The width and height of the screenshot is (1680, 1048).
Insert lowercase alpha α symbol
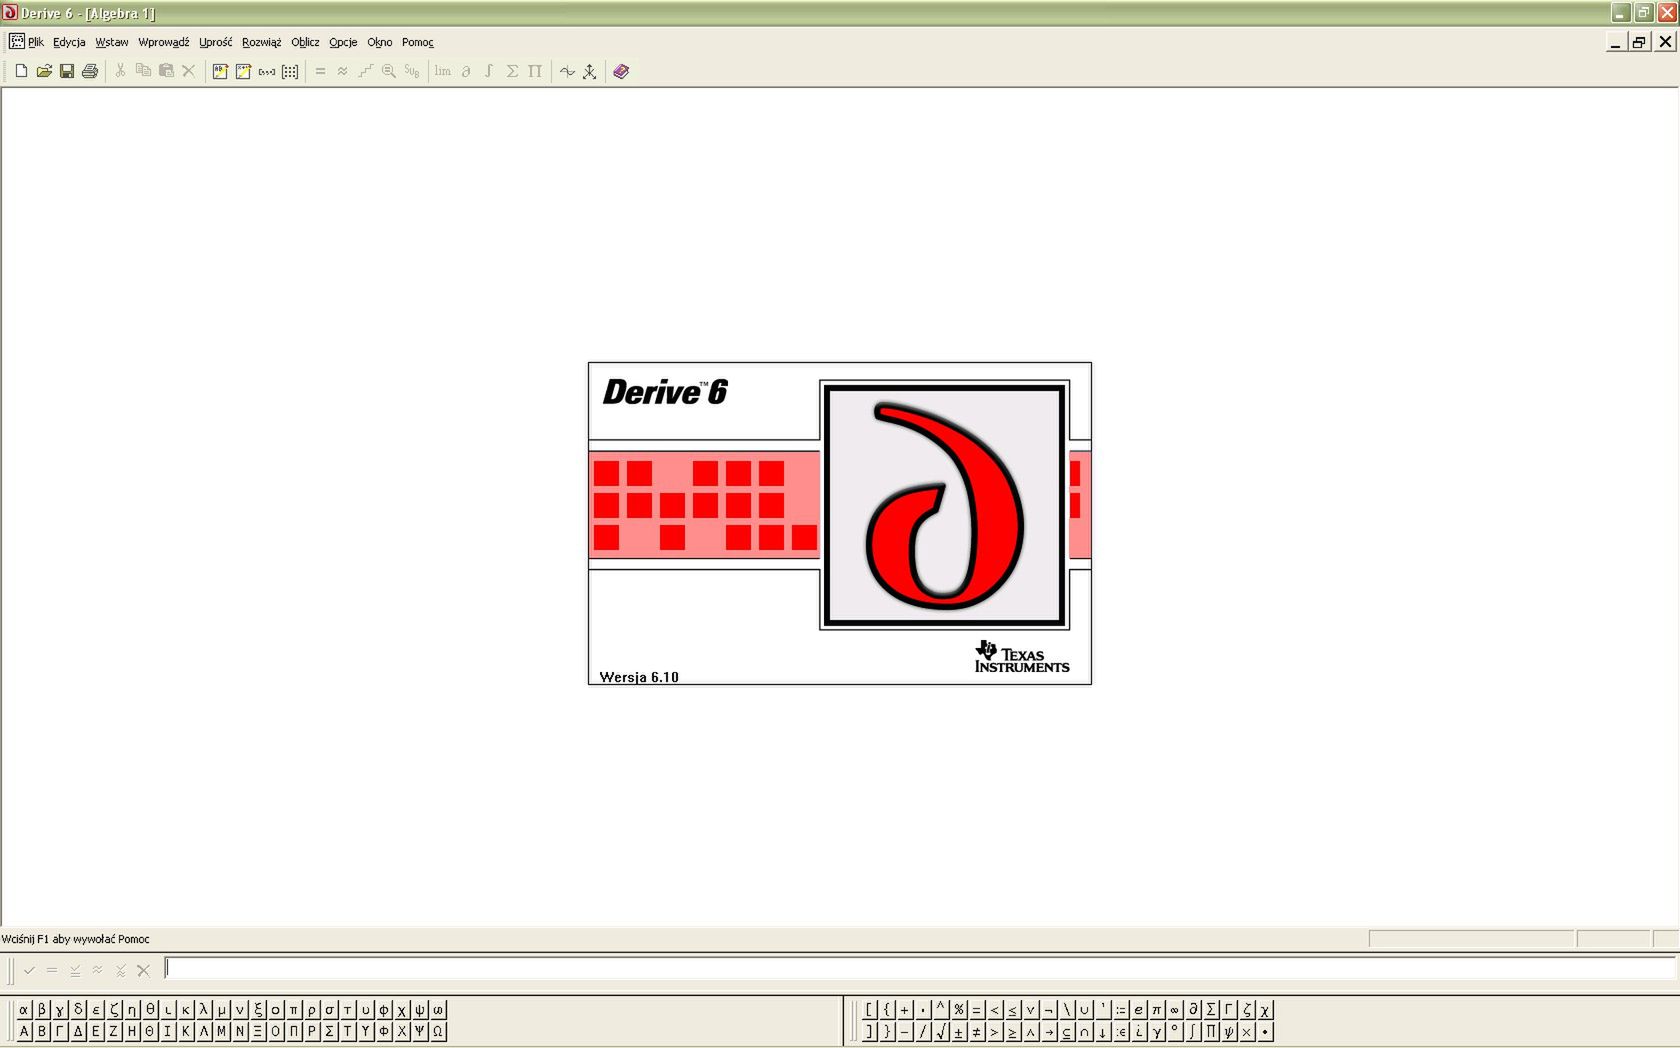[24, 1009]
